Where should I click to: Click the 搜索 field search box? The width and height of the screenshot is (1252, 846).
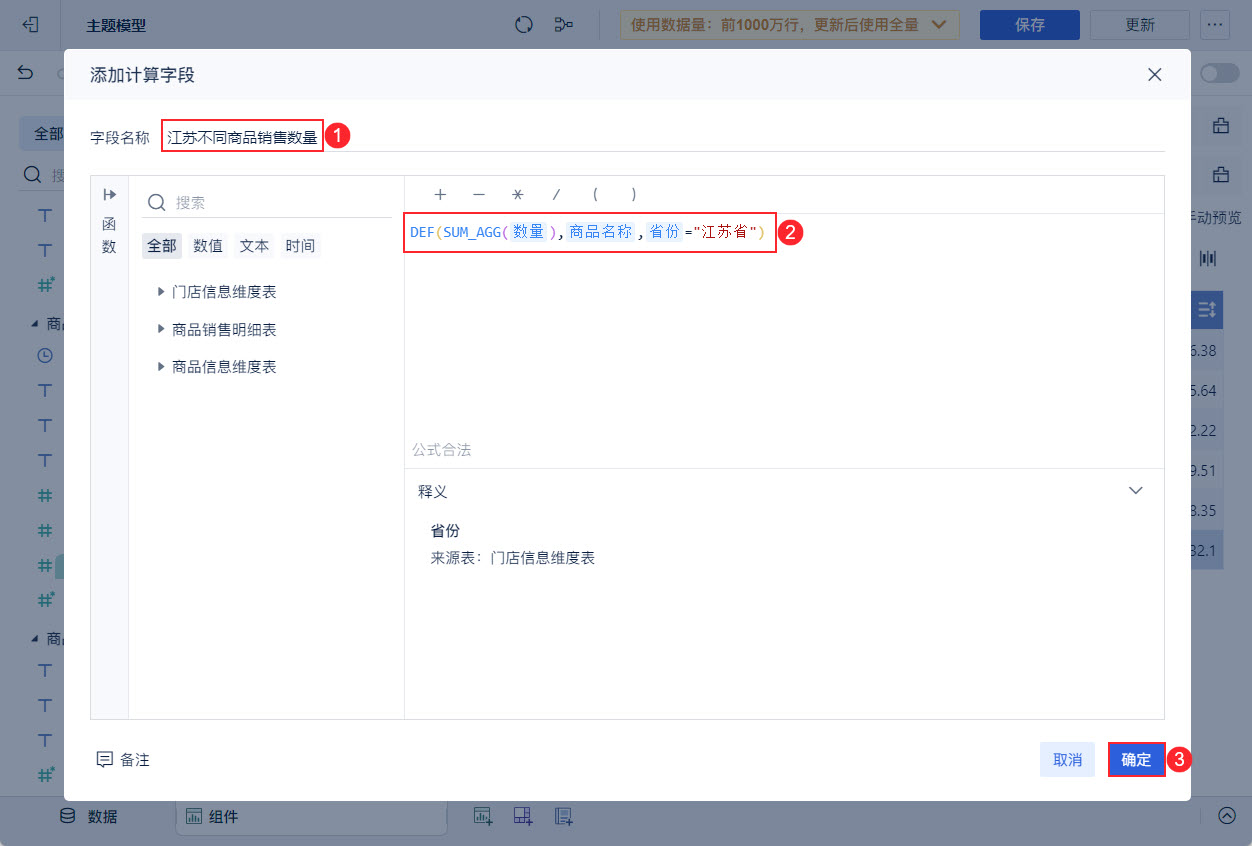pos(268,202)
